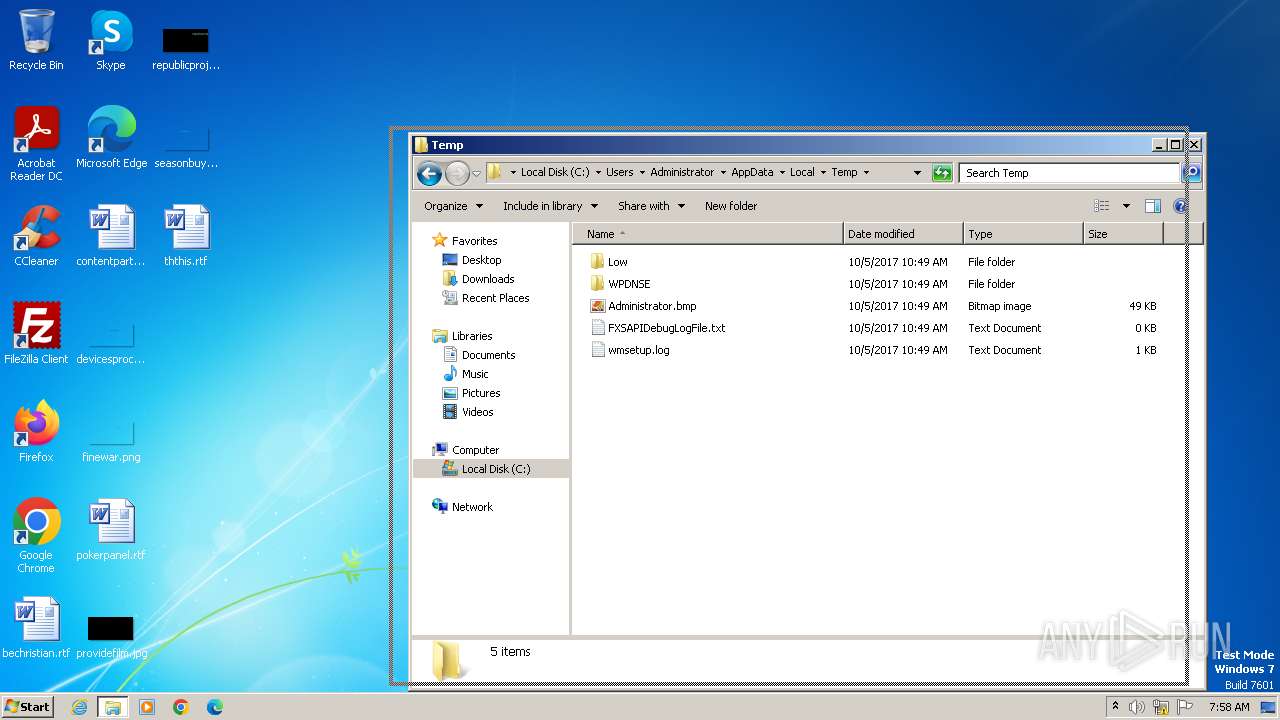Click AppData in the address breadcrumb
Viewport: 1280px width, 720px height.
752,172
